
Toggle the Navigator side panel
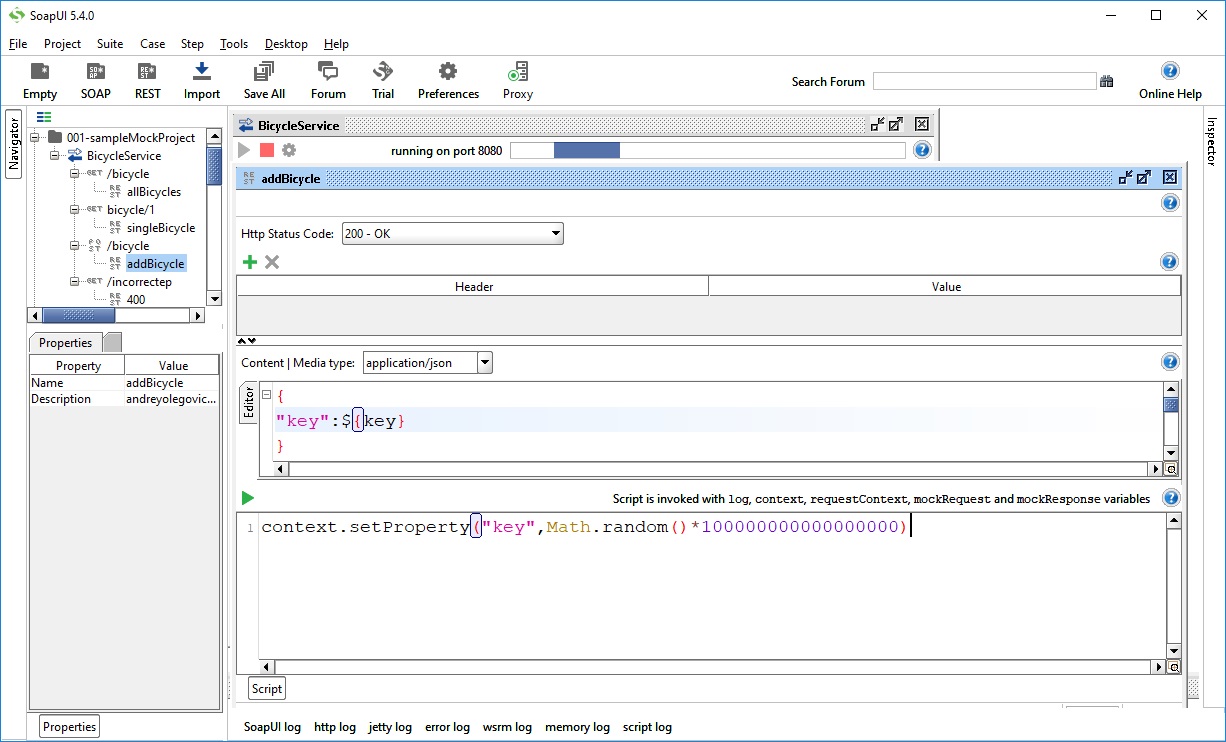[x=14, y=144]
